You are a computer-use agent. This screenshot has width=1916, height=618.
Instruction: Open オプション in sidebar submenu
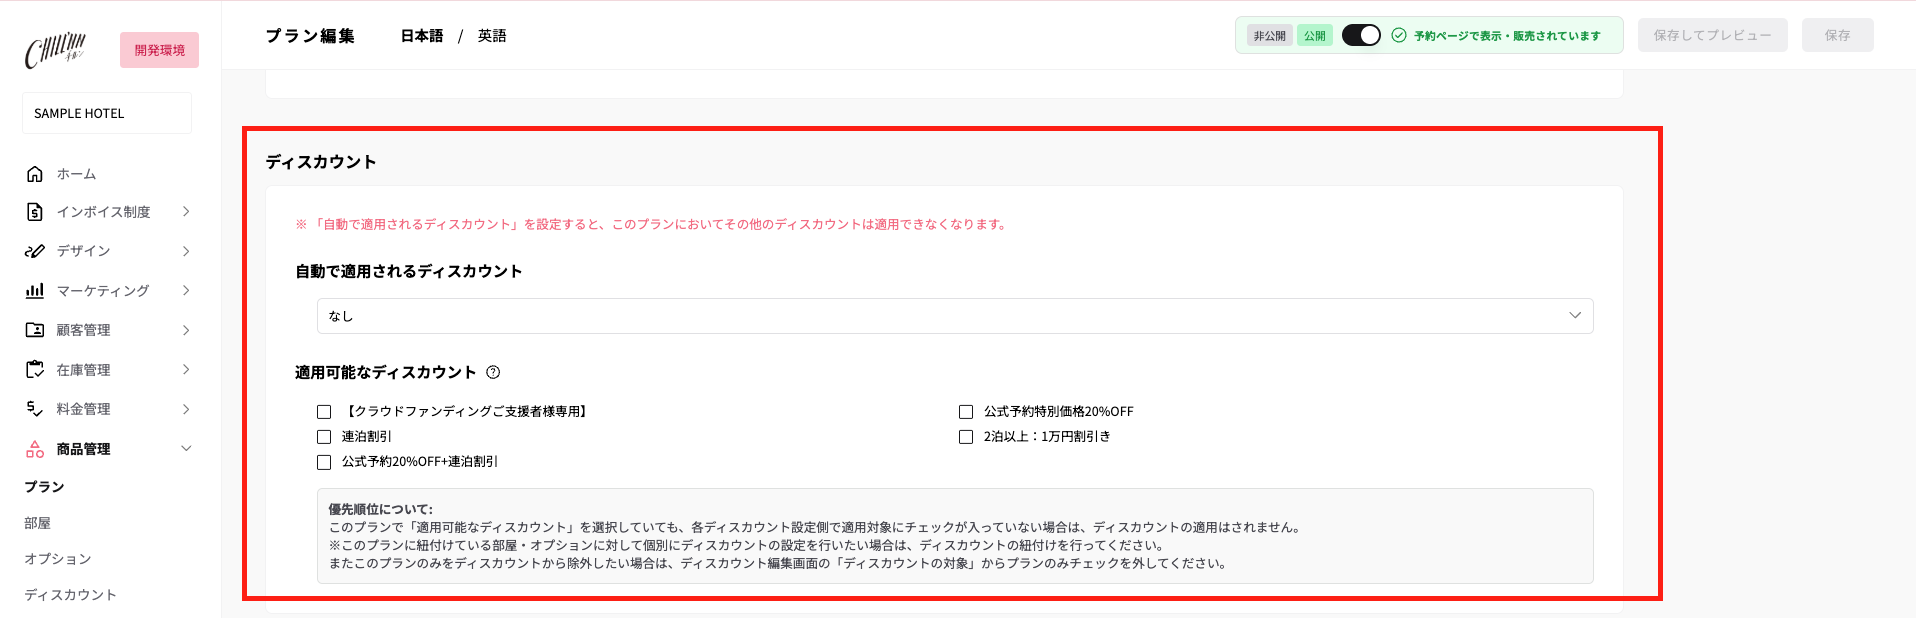coord(58,559)
